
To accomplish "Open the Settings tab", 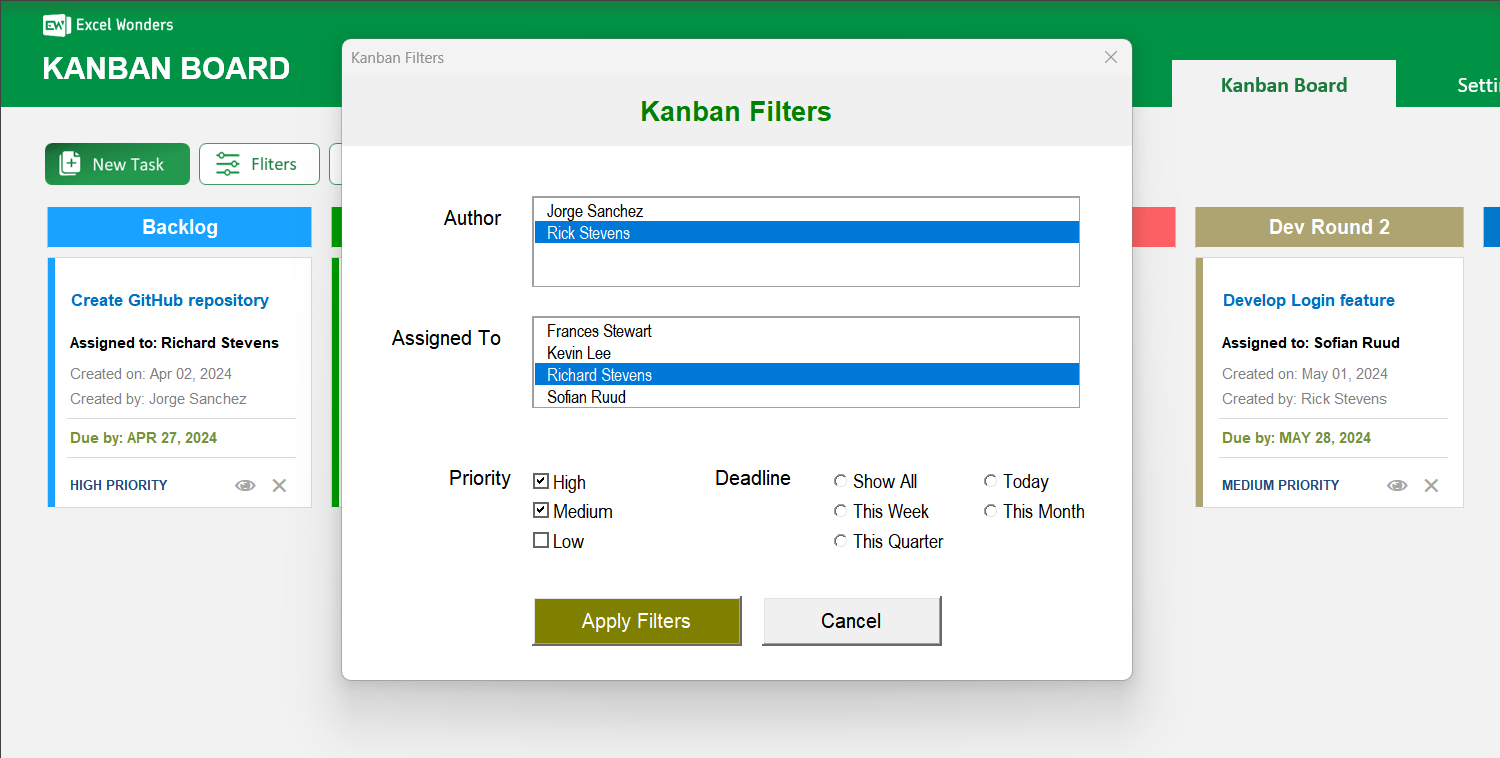I will click(x=1478, y=85).
